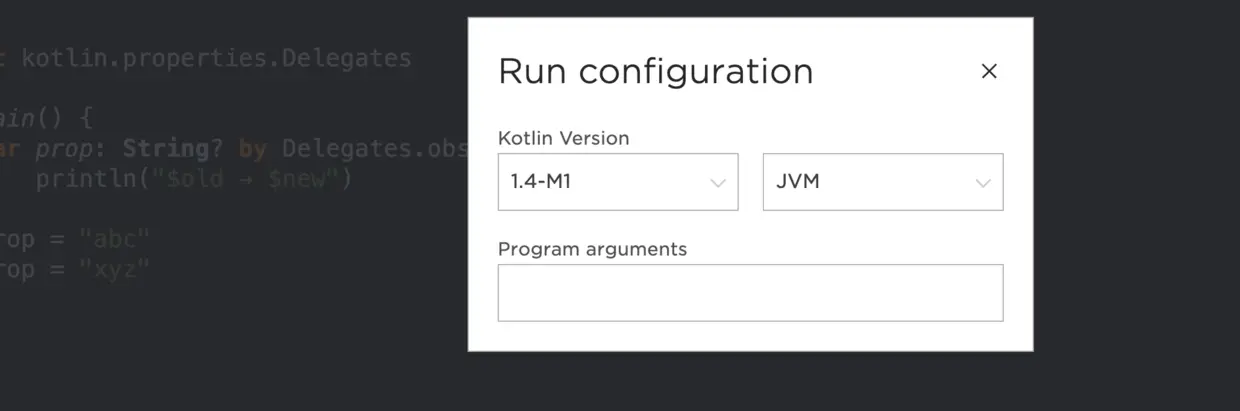The image size is (1240, 411).
Task: Close the Run configuration dialog
Action: (989, 71)
